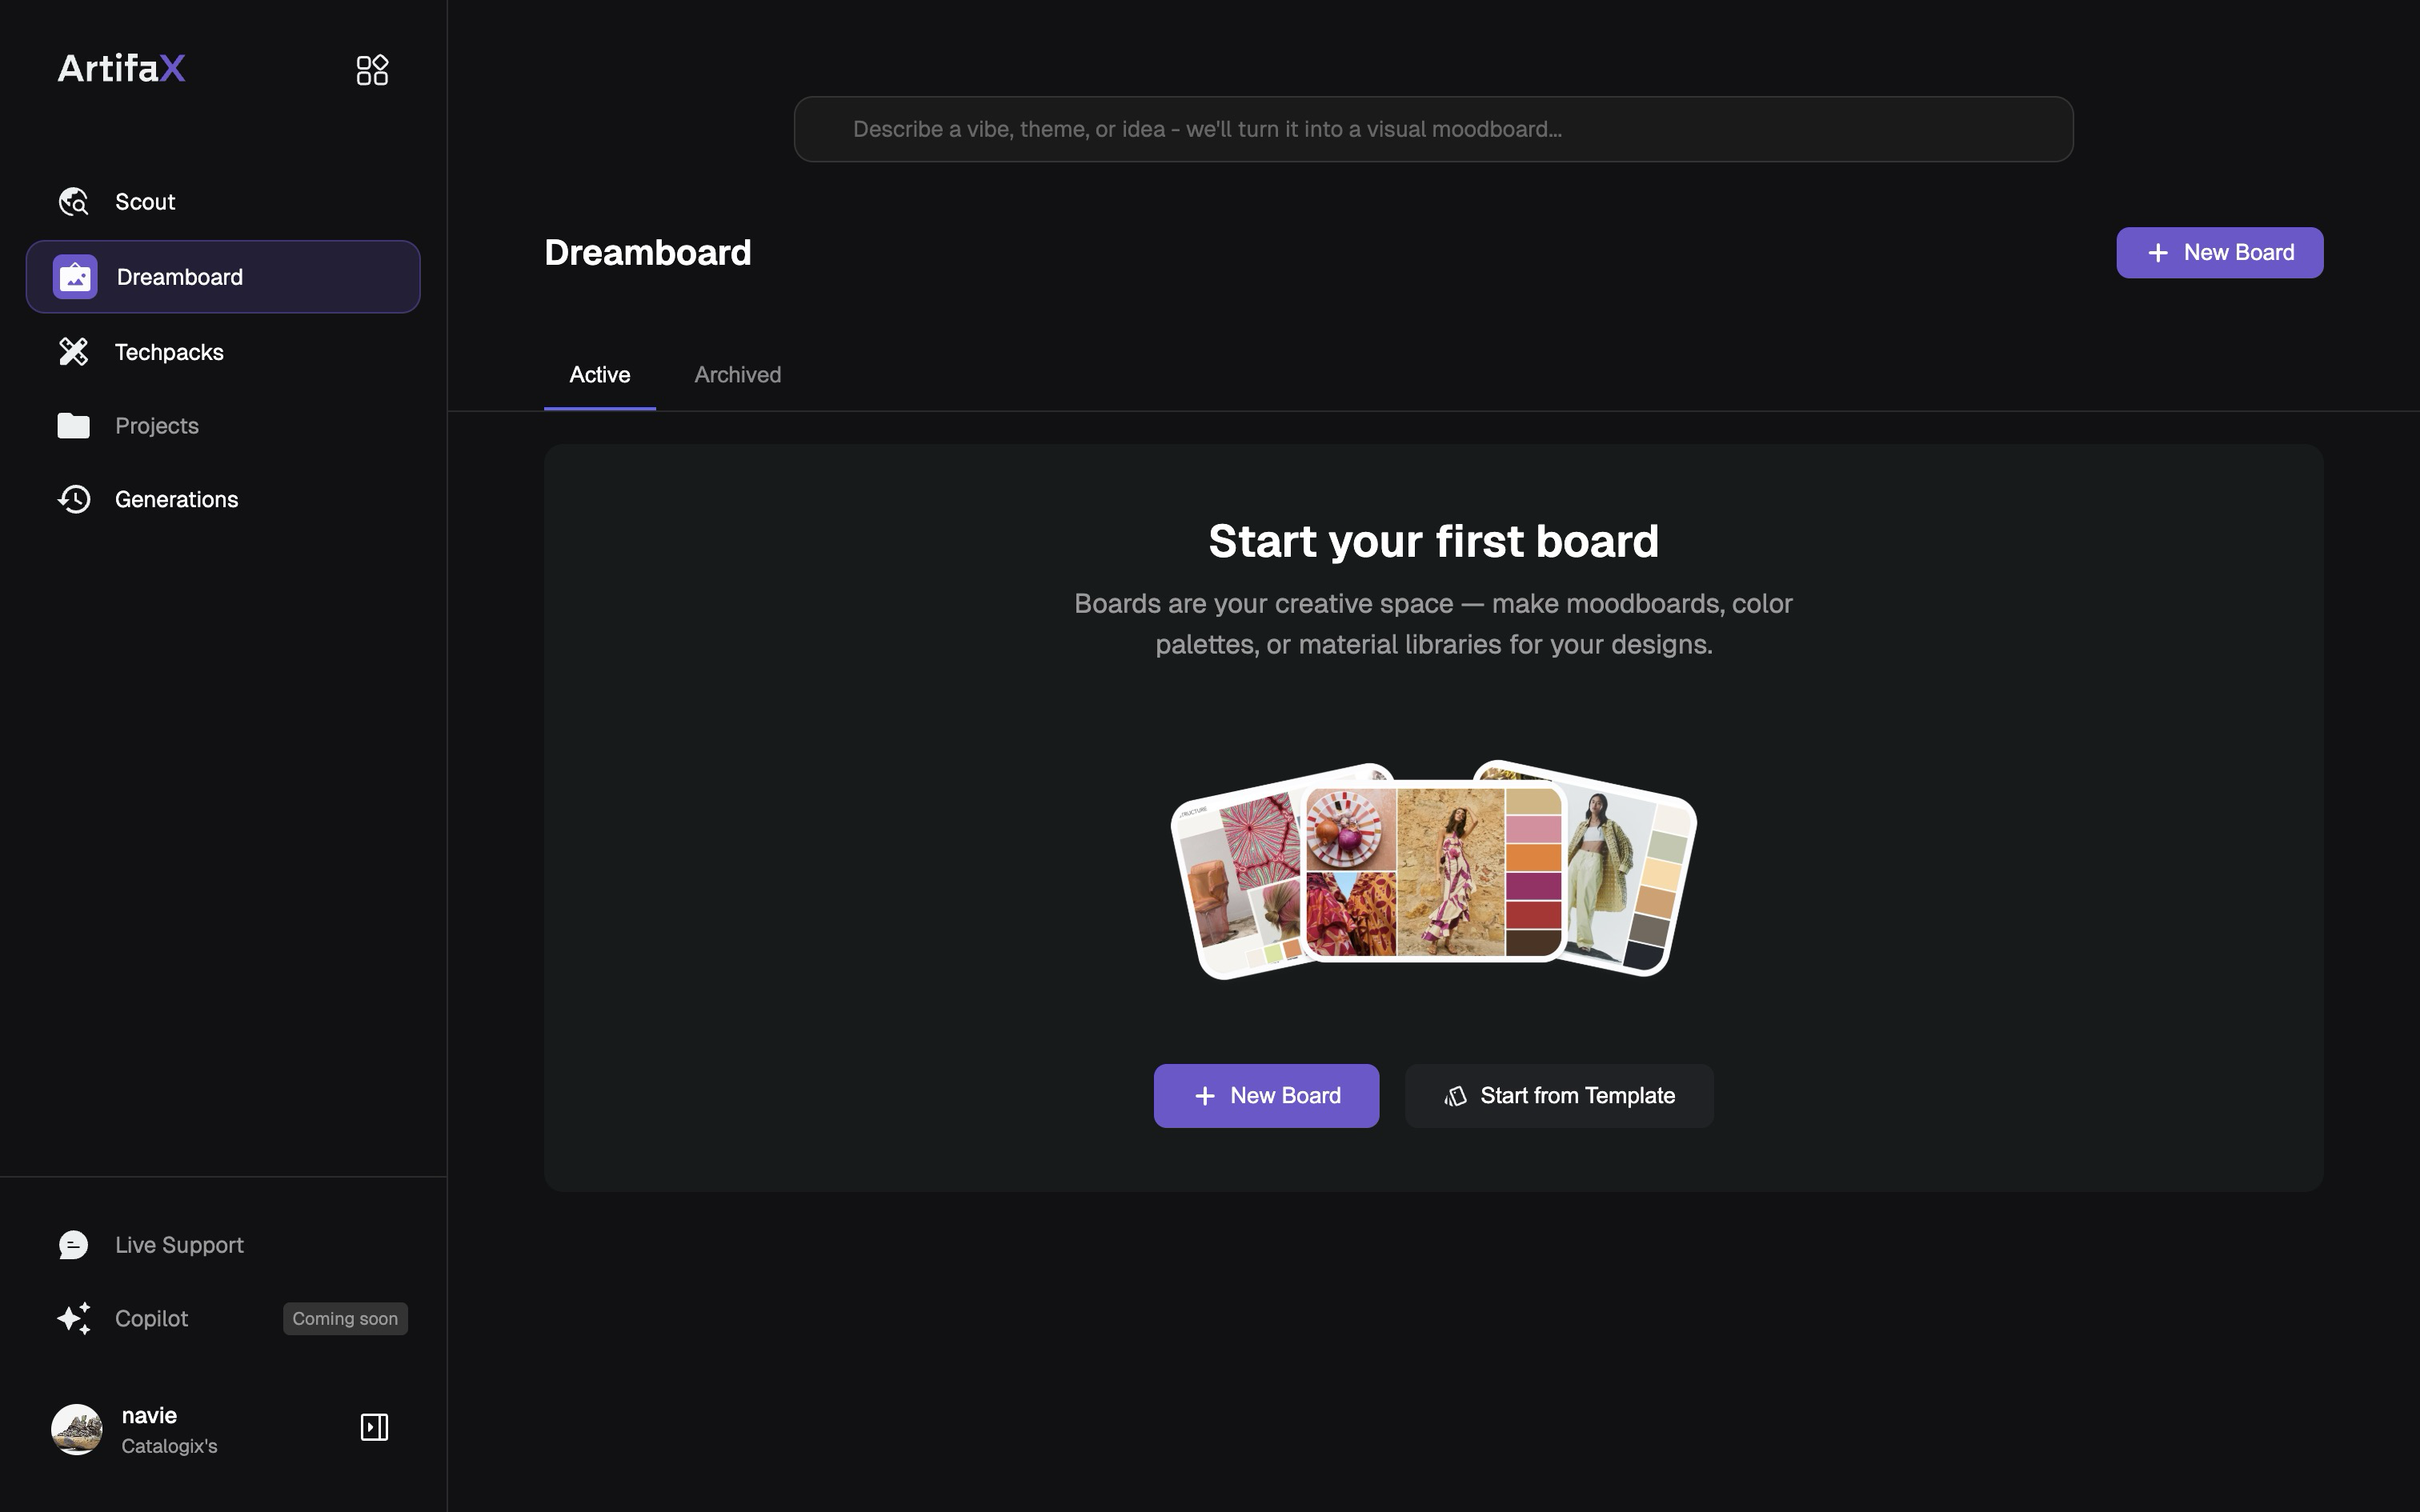Open Live Support via chat bubble icon
Screen dimensions: 2420x1512
click(73, 1245)
